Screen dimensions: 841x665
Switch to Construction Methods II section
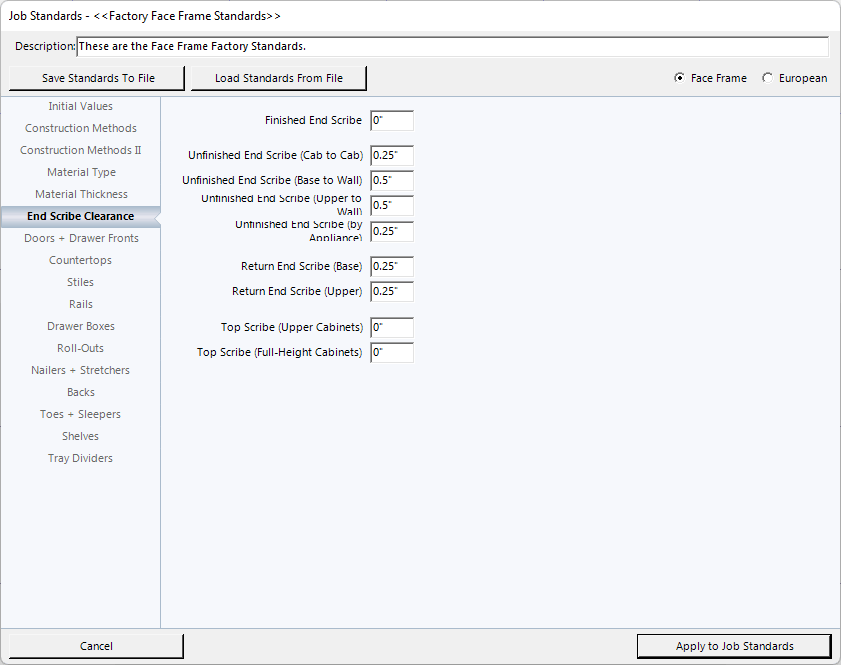tap(80, 150)
